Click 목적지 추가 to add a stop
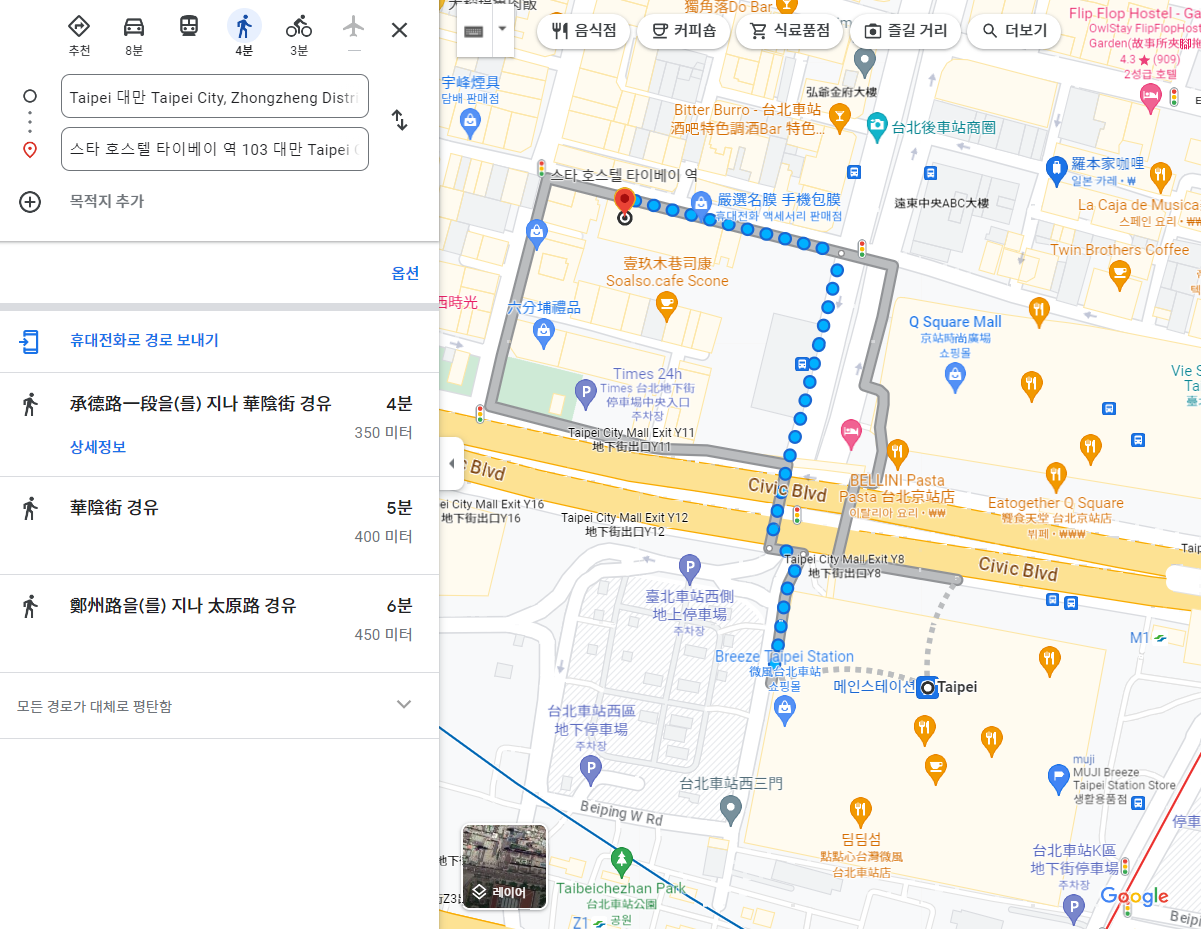This screenshot has width=1201, height=929. pyautogui.click(x=107, y=201)
